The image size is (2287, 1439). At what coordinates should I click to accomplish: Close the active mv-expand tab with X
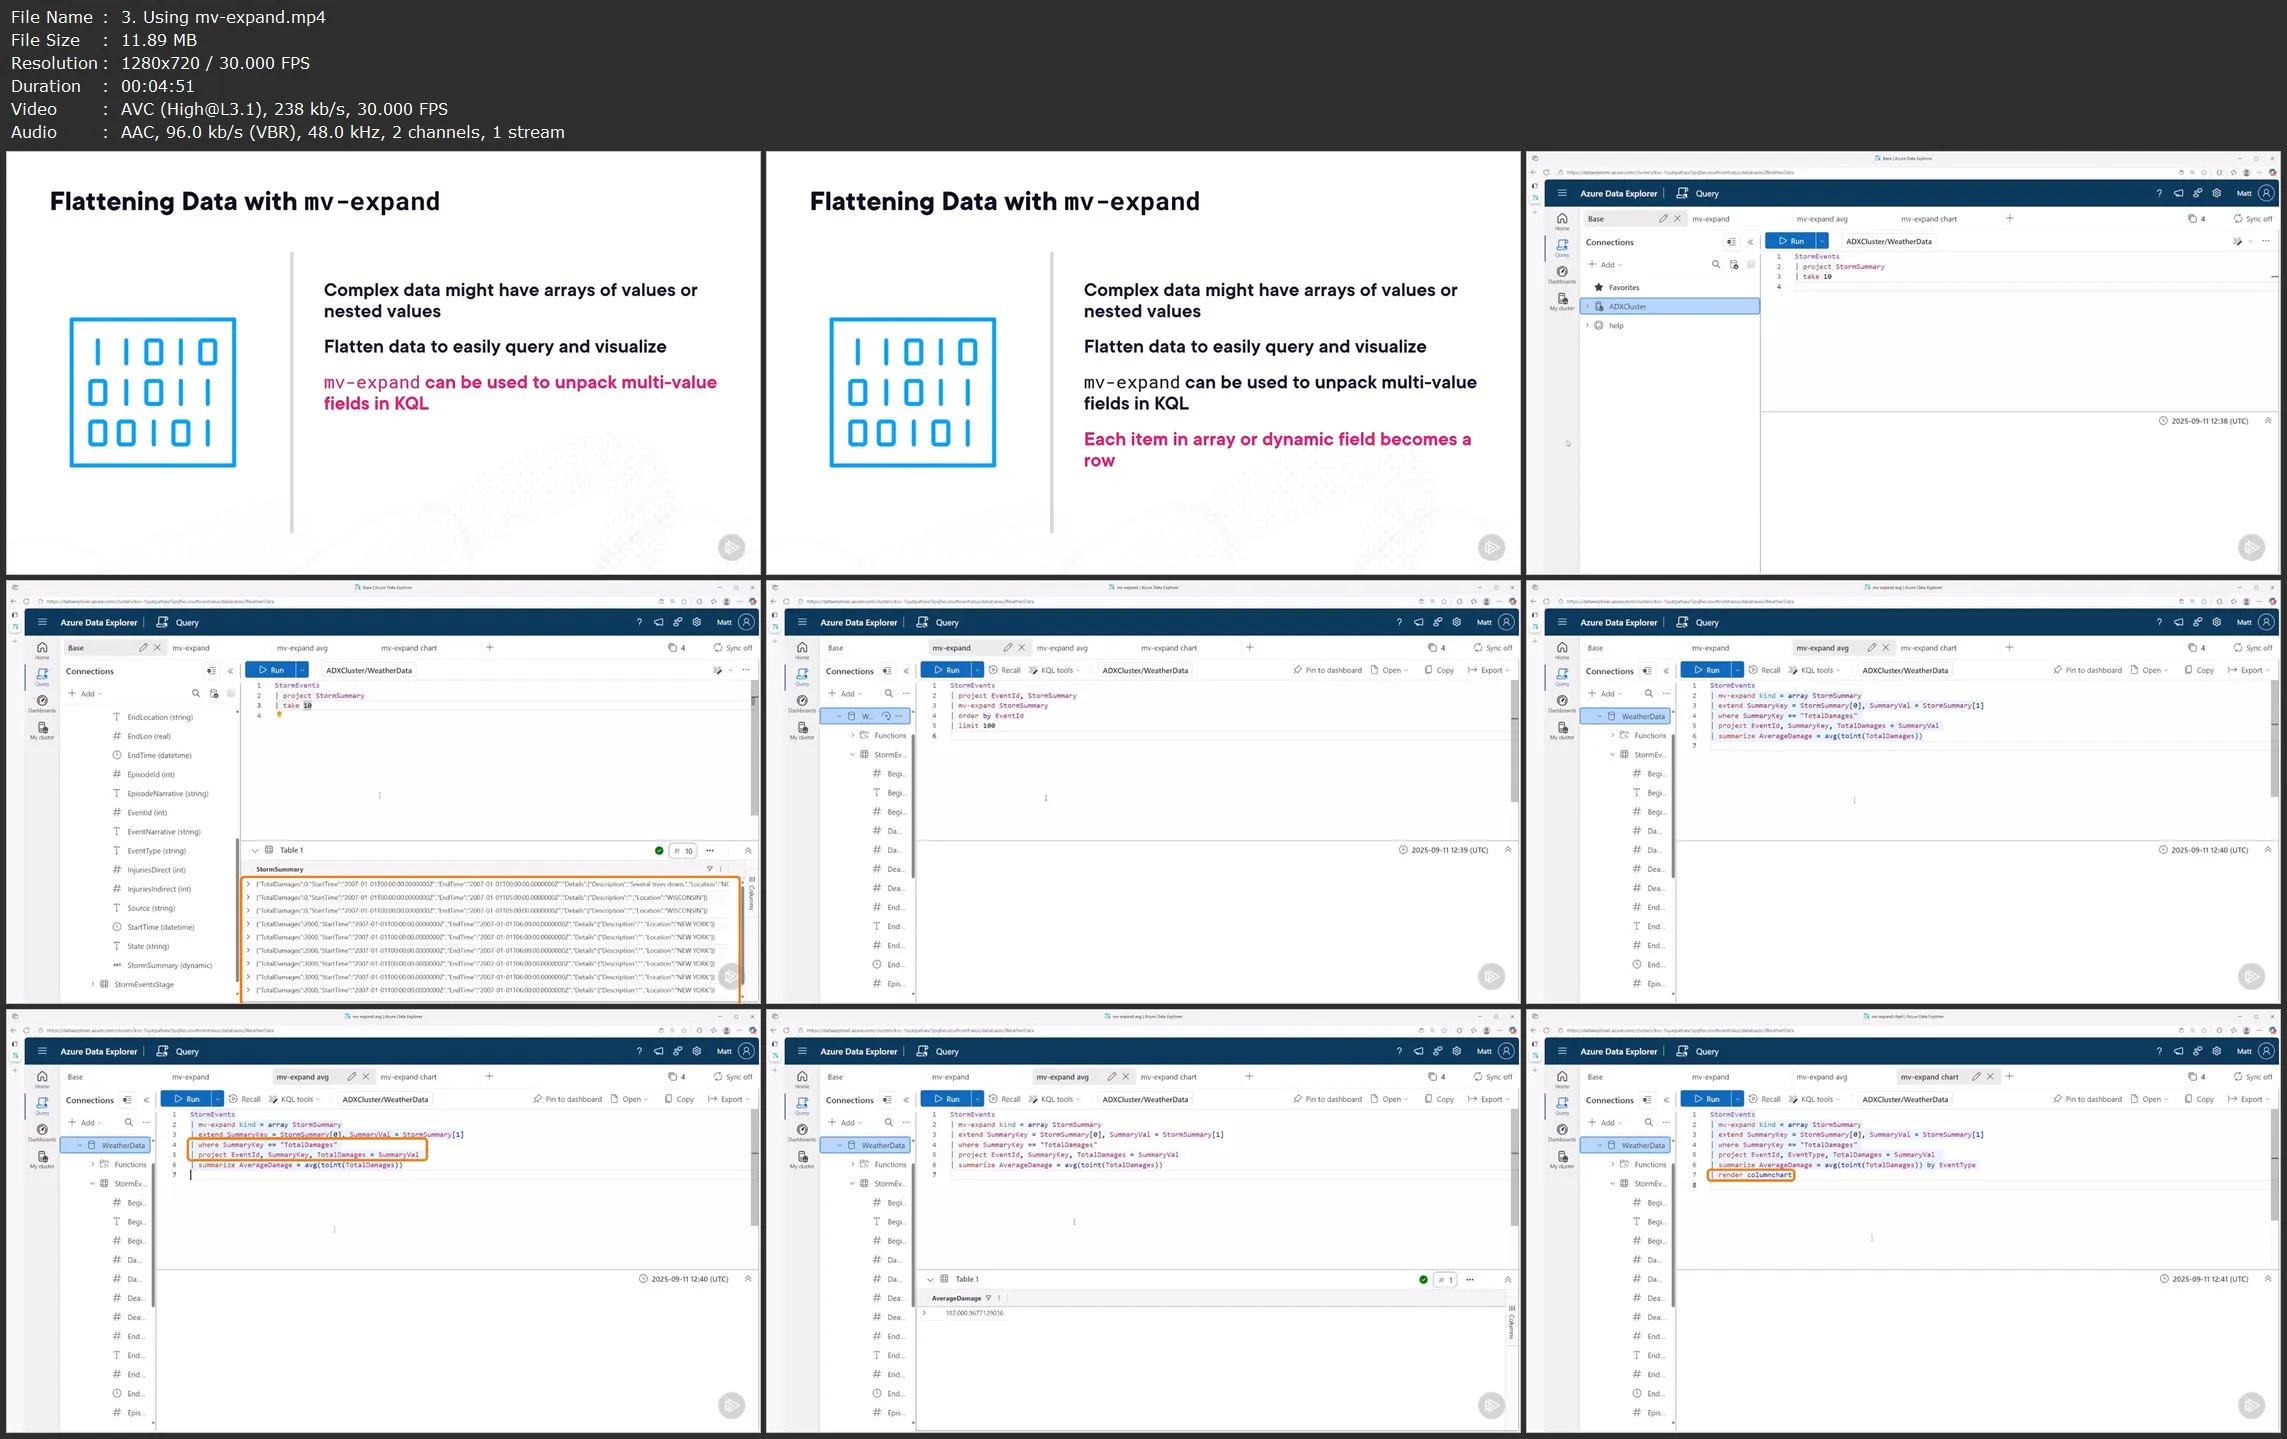1021,648
